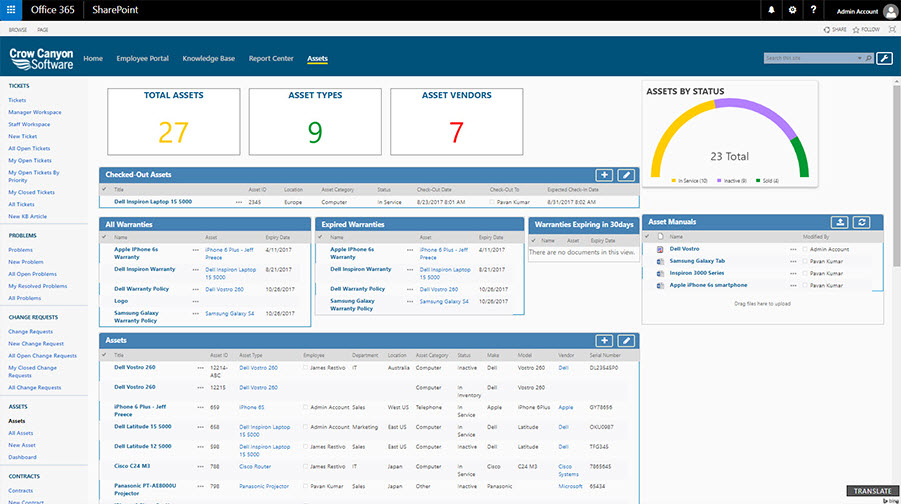Select all in Warranties Expiring header check

pyautogui.click(x=534, y=240)
